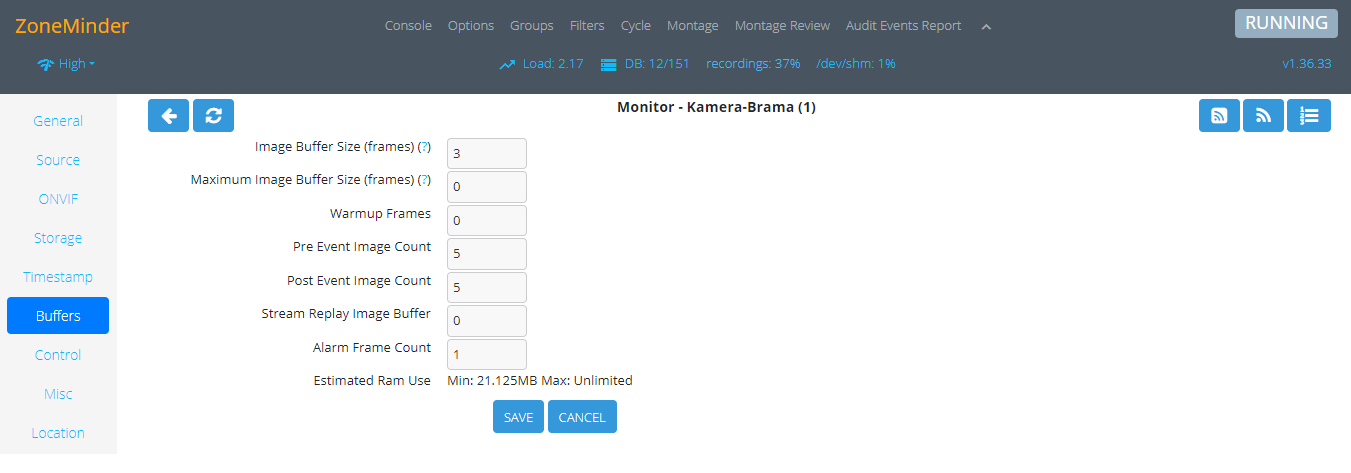Open the Montage Review menu item

pos(782,26)
